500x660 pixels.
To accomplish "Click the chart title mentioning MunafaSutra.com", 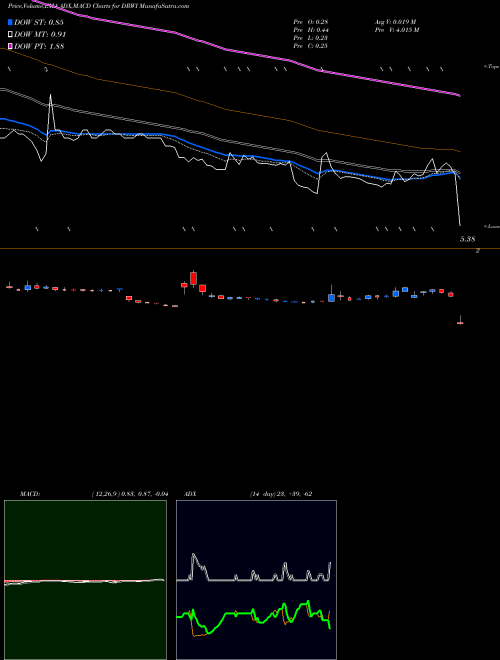I will 98,6.
